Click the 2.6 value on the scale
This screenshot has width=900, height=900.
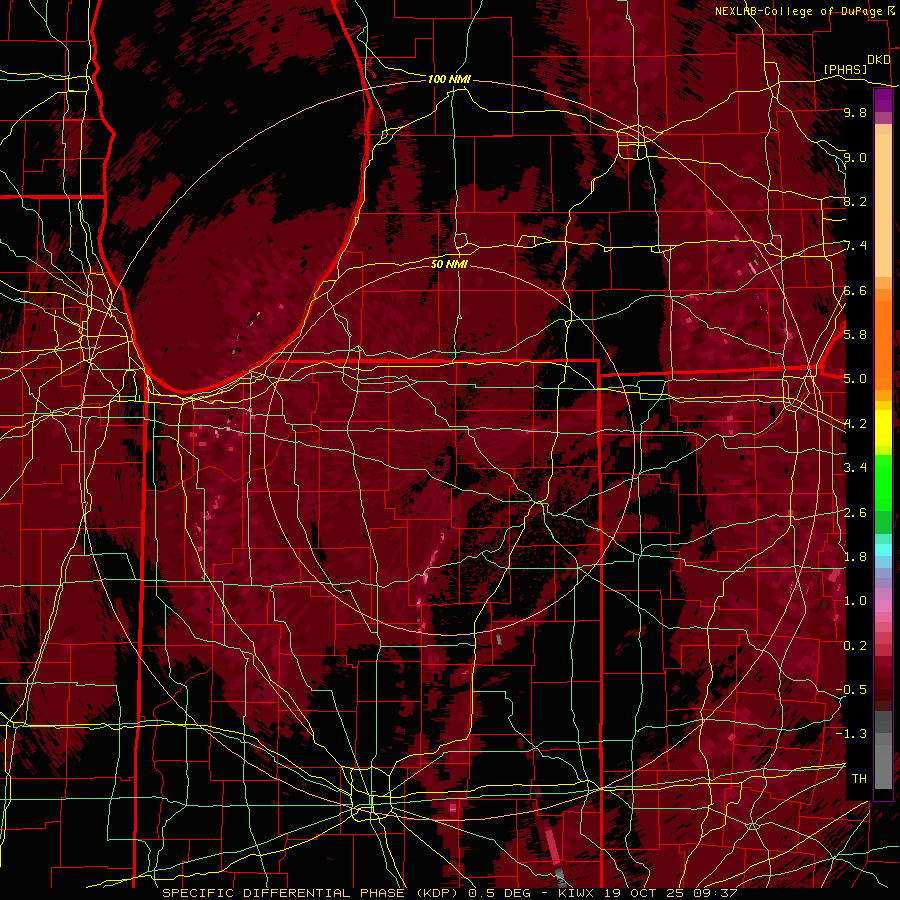pyautogui.click(x=855, y=513)
